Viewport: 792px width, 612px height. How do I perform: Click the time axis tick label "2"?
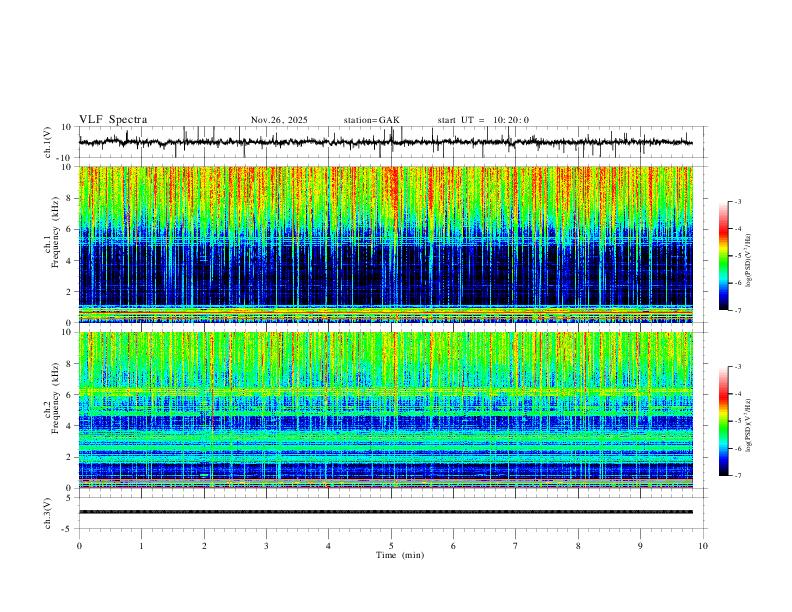204,546
